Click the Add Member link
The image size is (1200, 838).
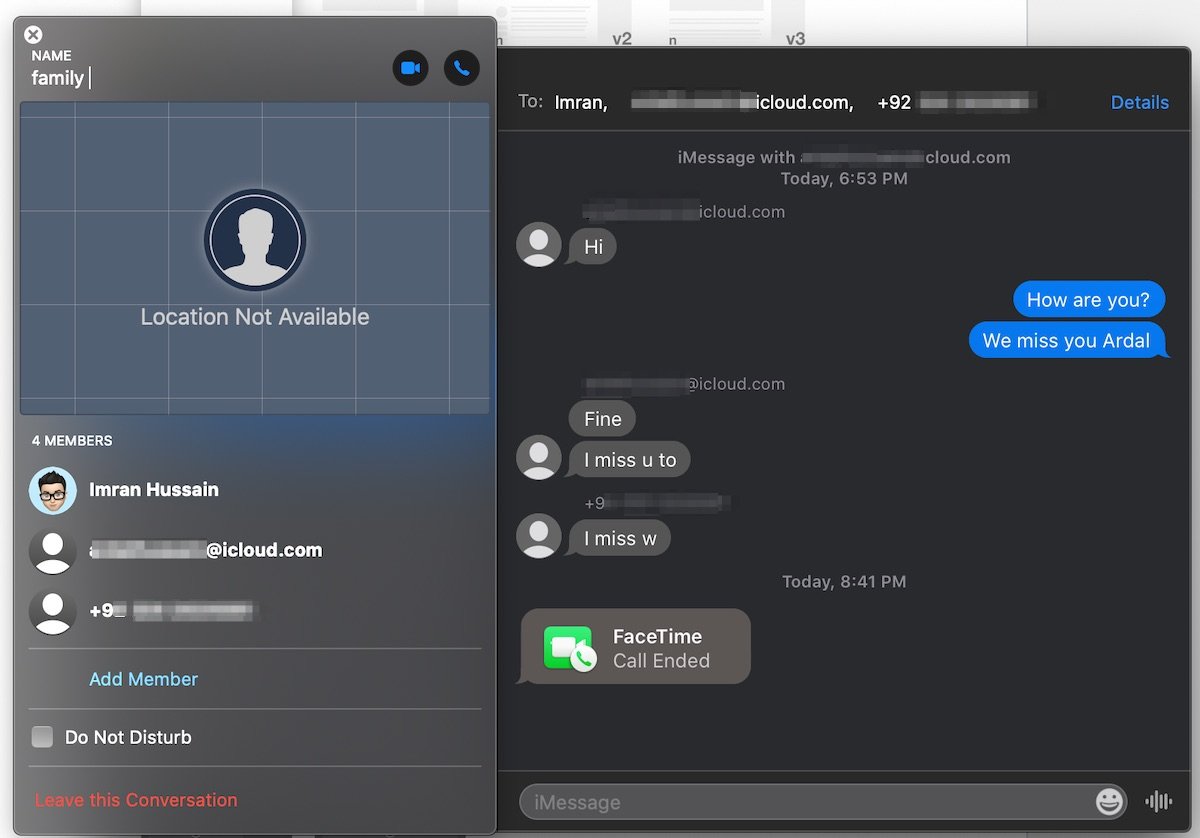143,679
